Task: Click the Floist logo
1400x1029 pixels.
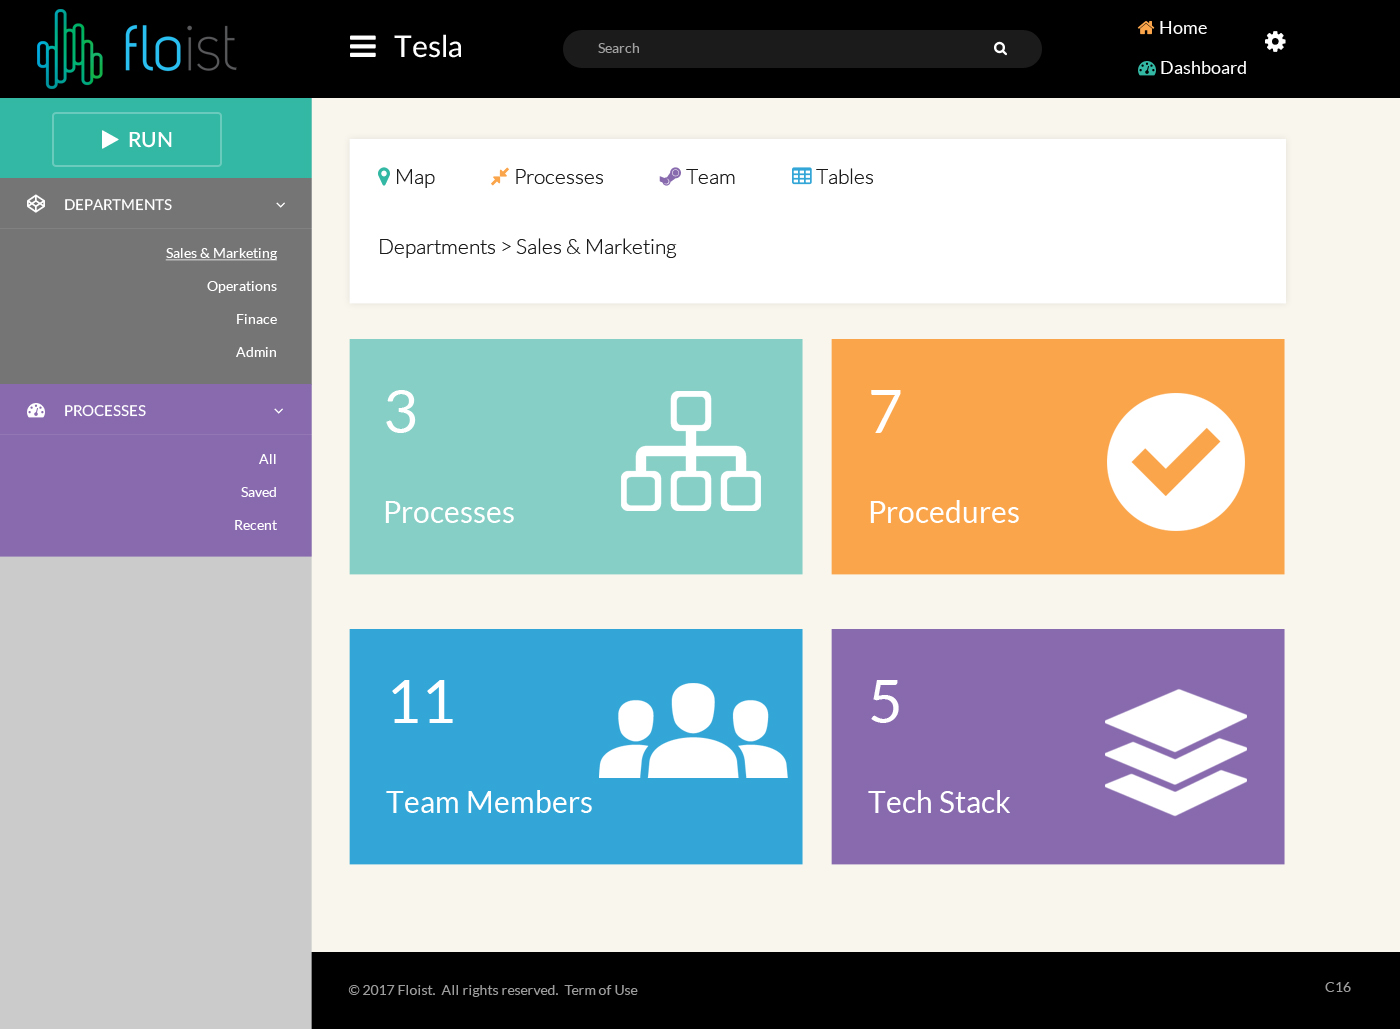Action: [137, 48]
